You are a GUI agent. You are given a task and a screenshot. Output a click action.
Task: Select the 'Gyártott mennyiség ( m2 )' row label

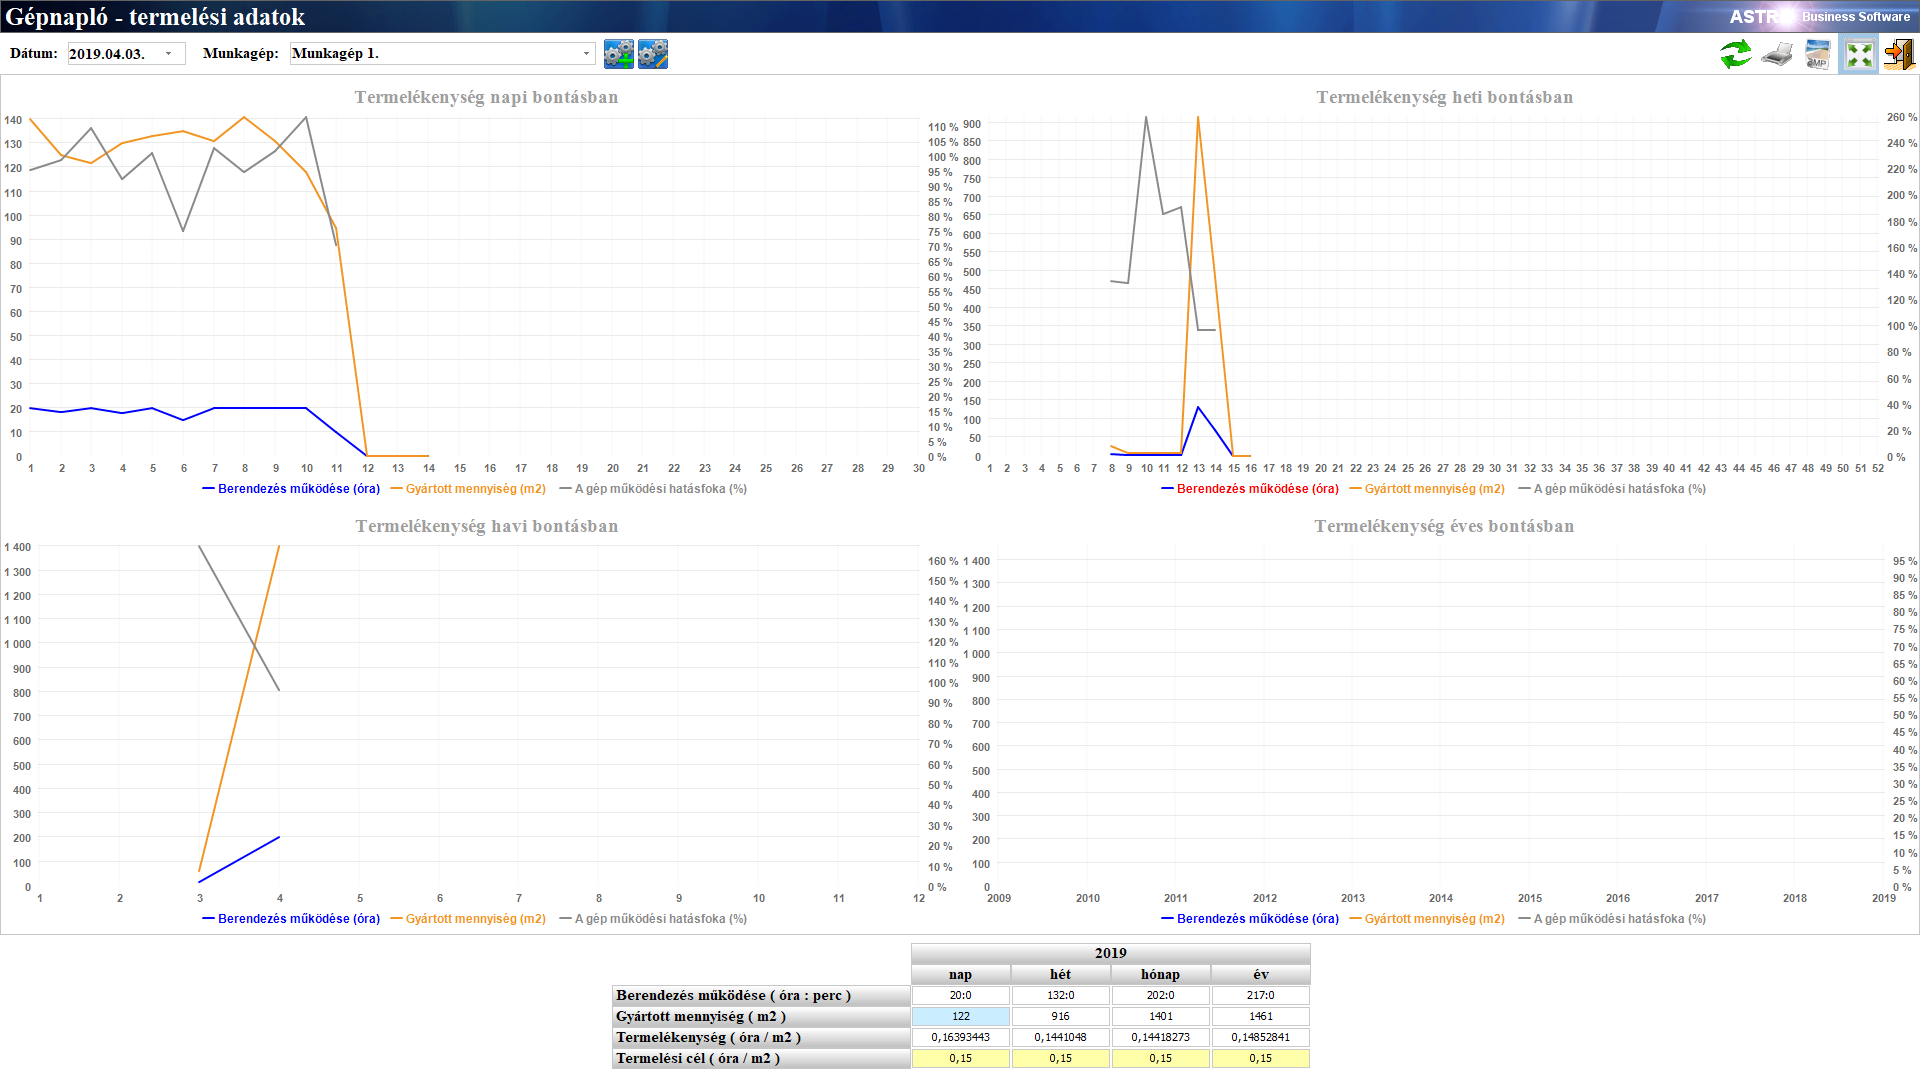(x=761, y=1016)
